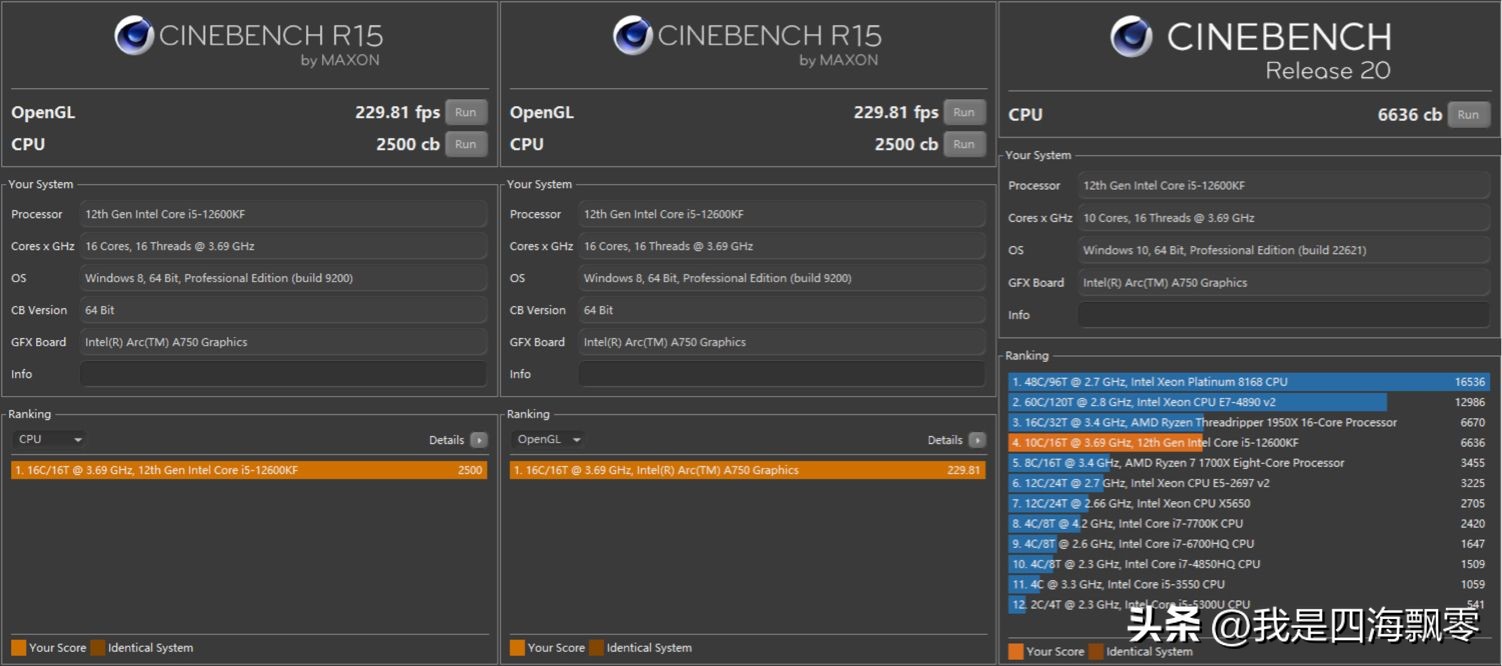Click the Identical System legend icon in Release 20
Image resolution: width=1502 pixels, height=666 pixels.
[1097, 651]
